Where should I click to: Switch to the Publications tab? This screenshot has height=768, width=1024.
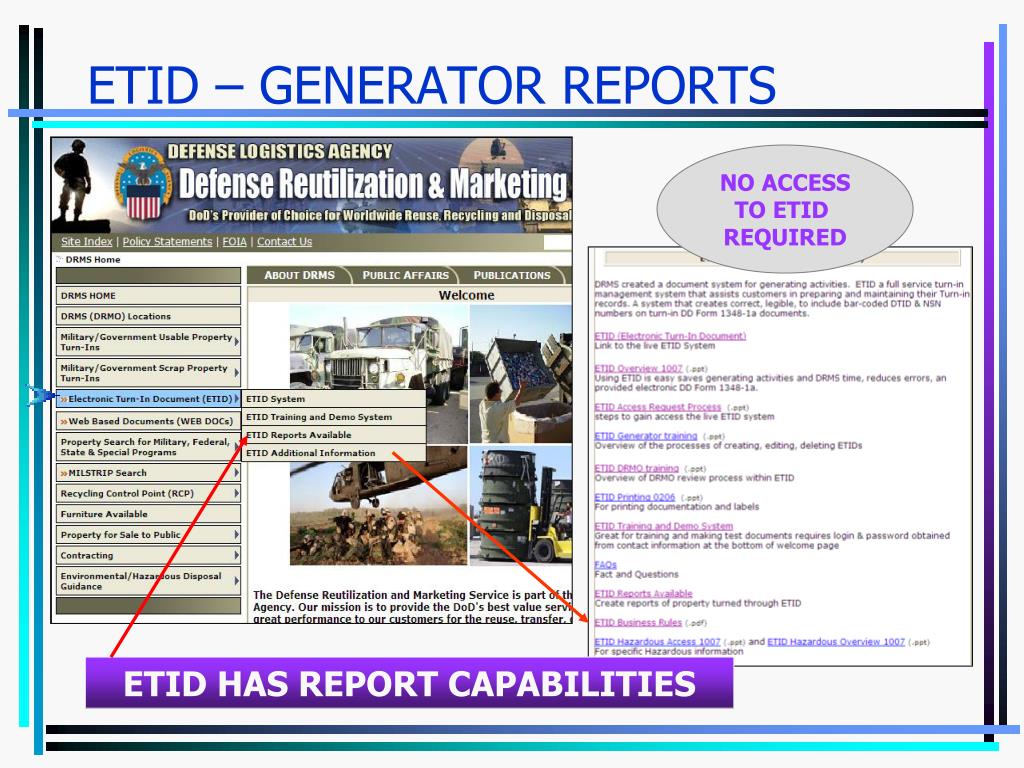click(x=512, y=275)
